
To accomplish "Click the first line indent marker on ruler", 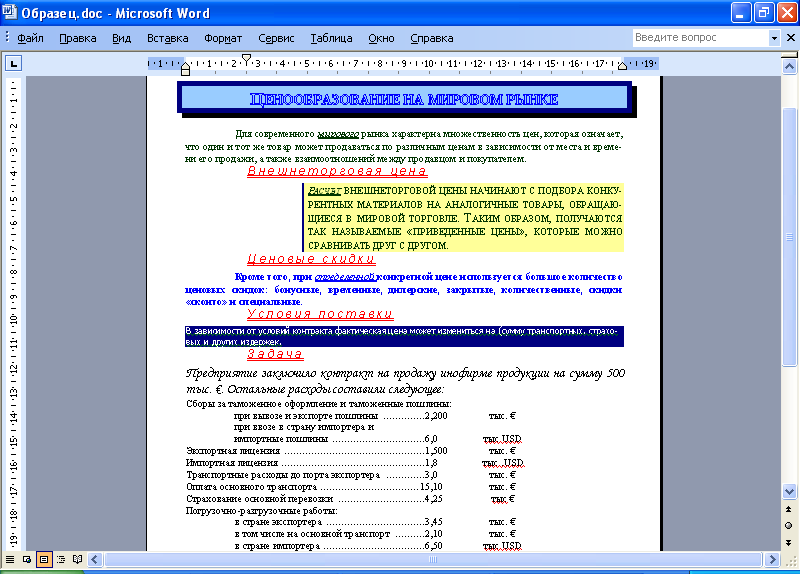I will 246,59.
